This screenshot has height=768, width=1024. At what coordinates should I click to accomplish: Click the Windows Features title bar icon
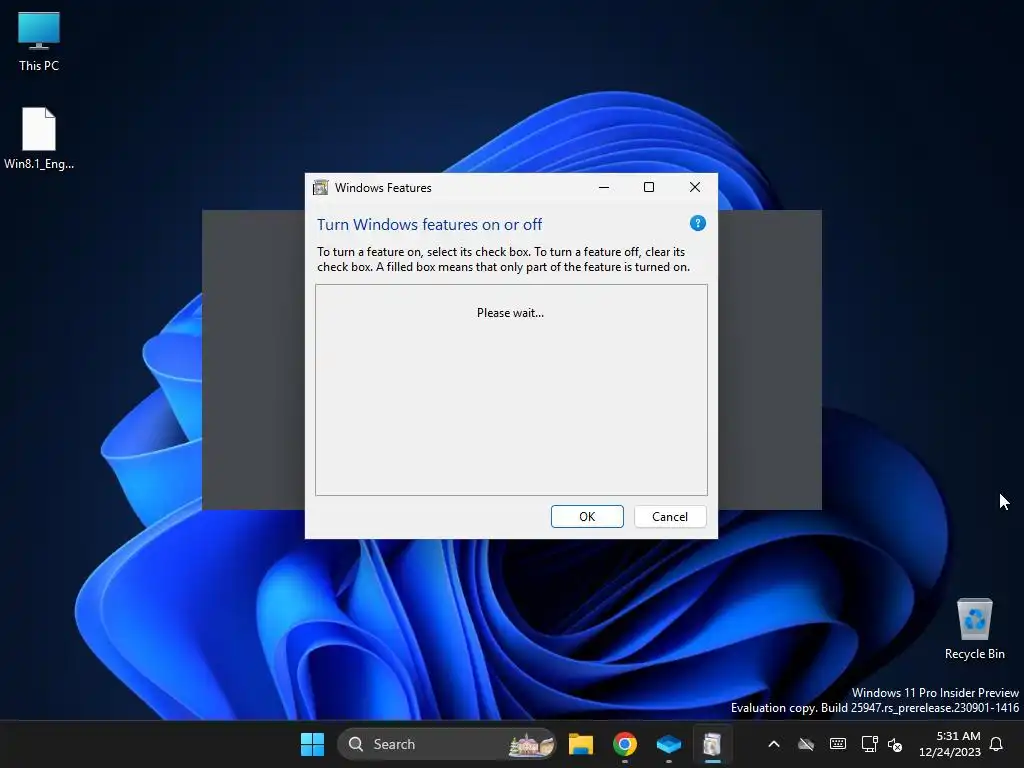point(320,187)
